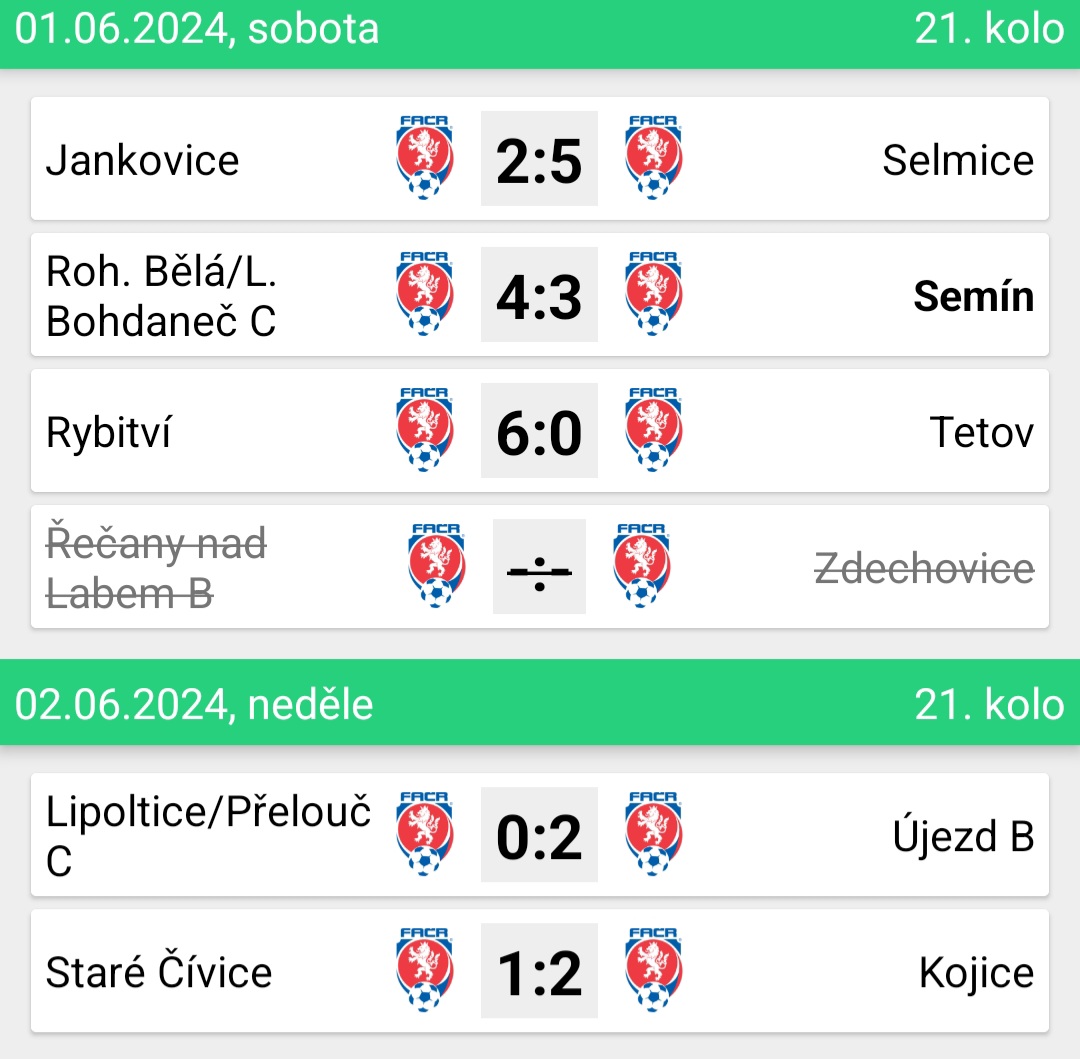Screen dimensions: 1080x1059
Task: Click Kojice team crest icon
Action: tap(653, 970)
